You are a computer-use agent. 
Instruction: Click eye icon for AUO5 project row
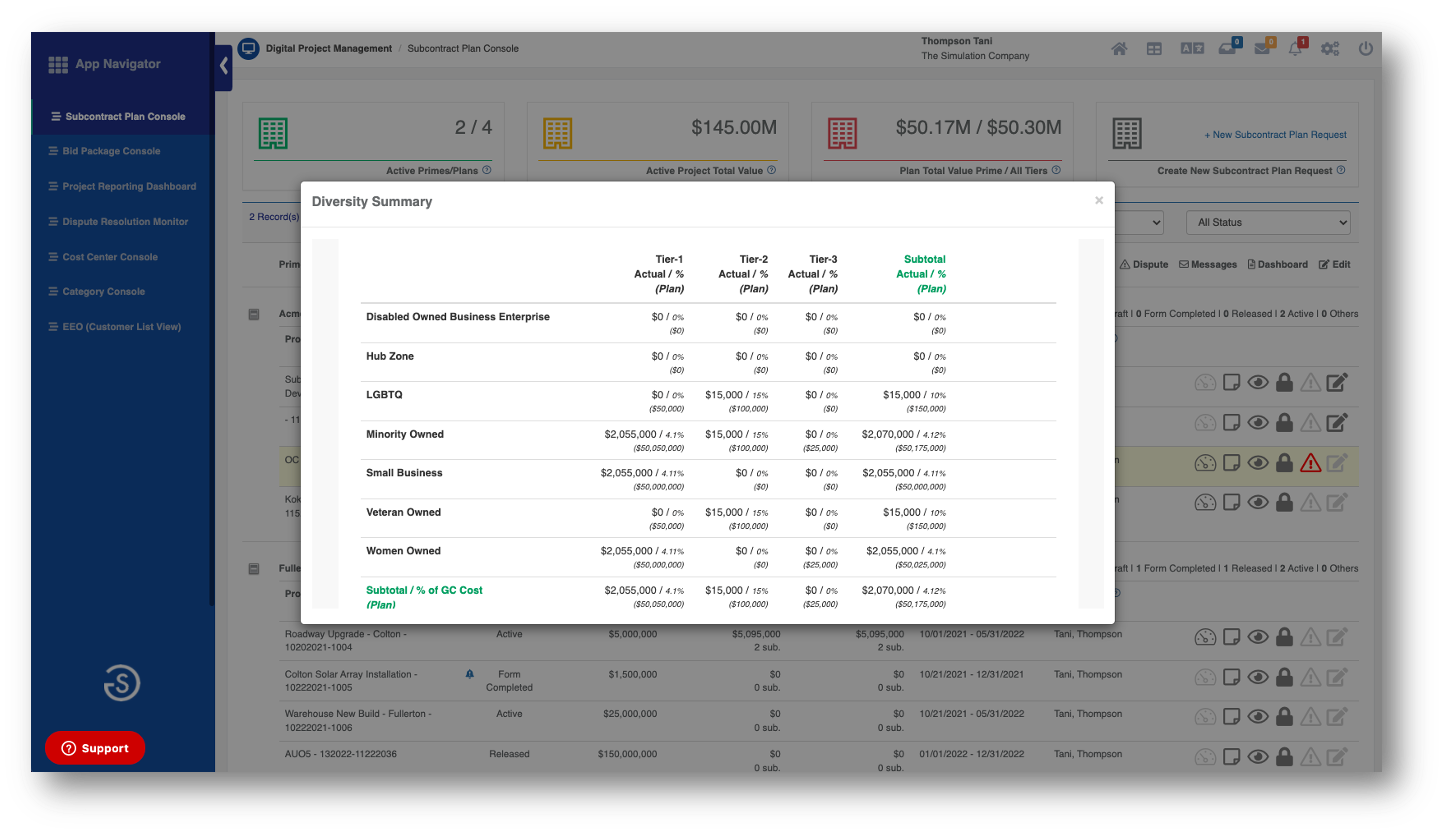pos(1258,757)
